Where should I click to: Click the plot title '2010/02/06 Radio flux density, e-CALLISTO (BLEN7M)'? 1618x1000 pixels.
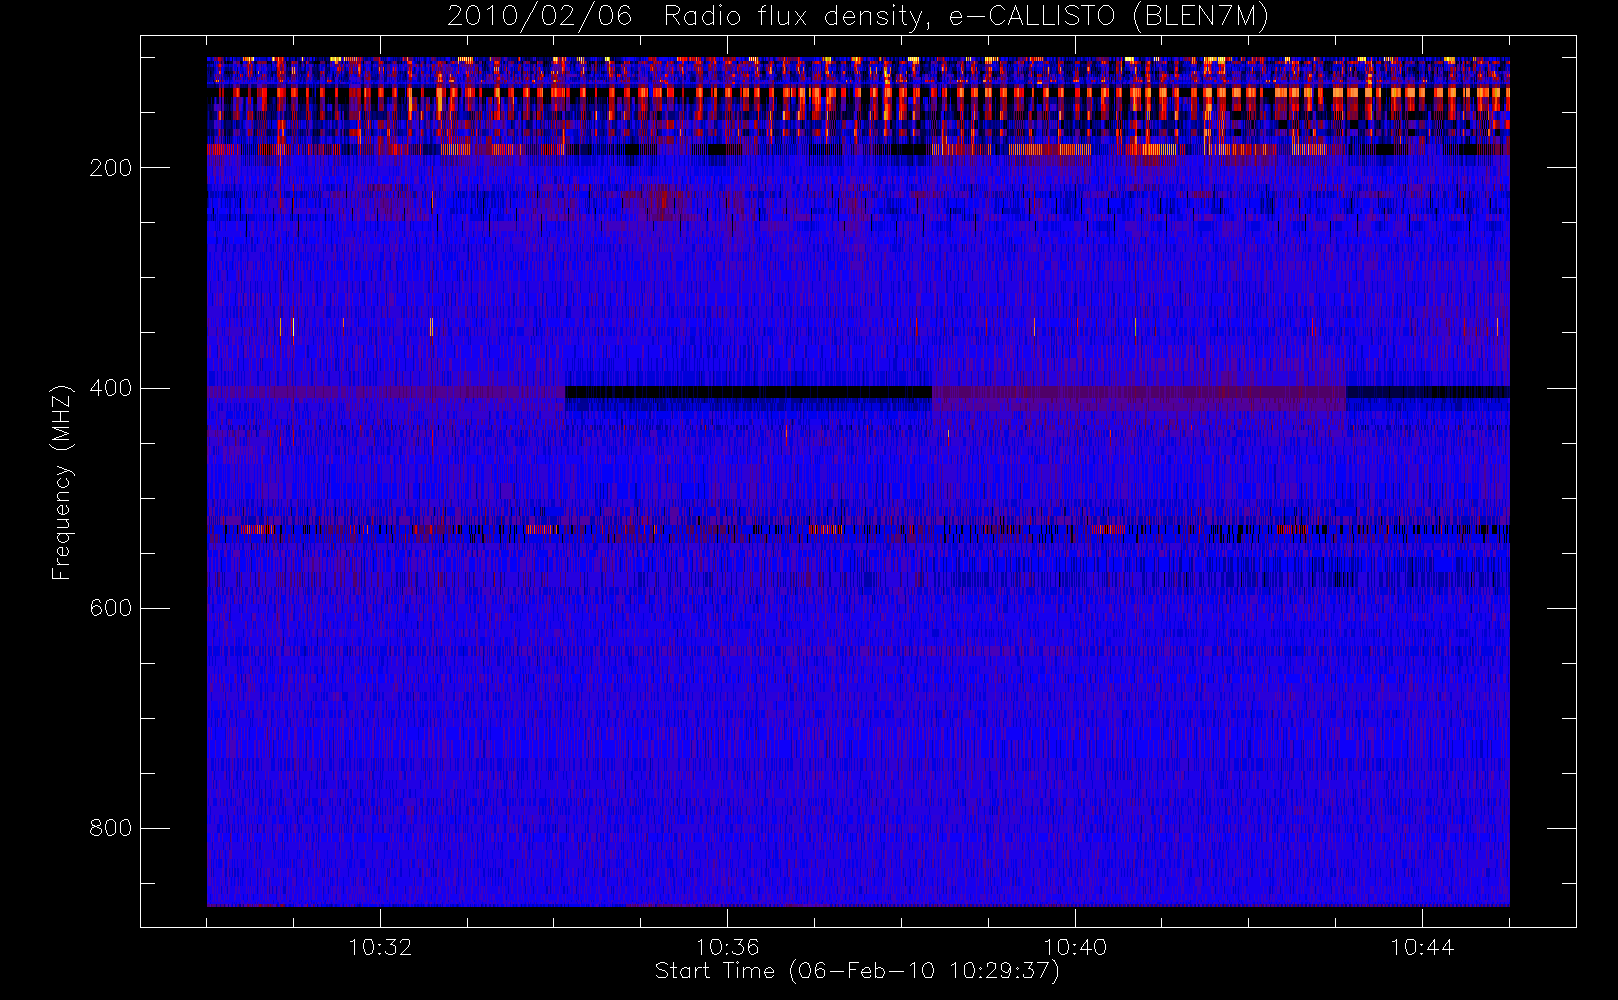tap(858, 17)
